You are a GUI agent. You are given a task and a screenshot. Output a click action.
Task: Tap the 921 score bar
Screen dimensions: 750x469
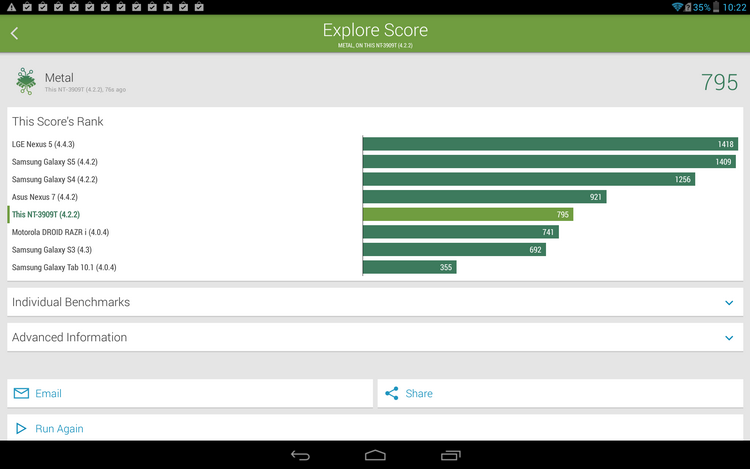tap(485, 196)
